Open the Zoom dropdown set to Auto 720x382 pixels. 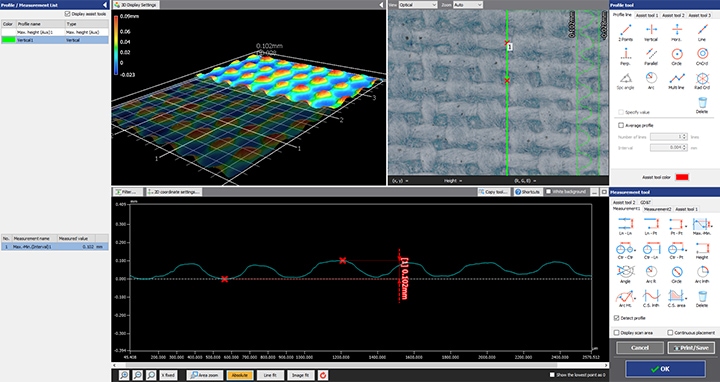[x=468, y=5]
